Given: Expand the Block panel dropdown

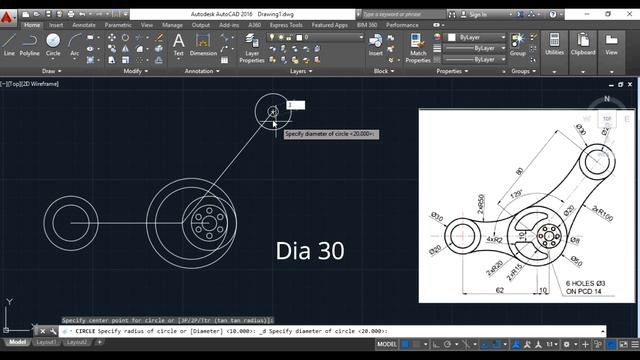Looking at the screenshot, I should click(x=384, y=71).
